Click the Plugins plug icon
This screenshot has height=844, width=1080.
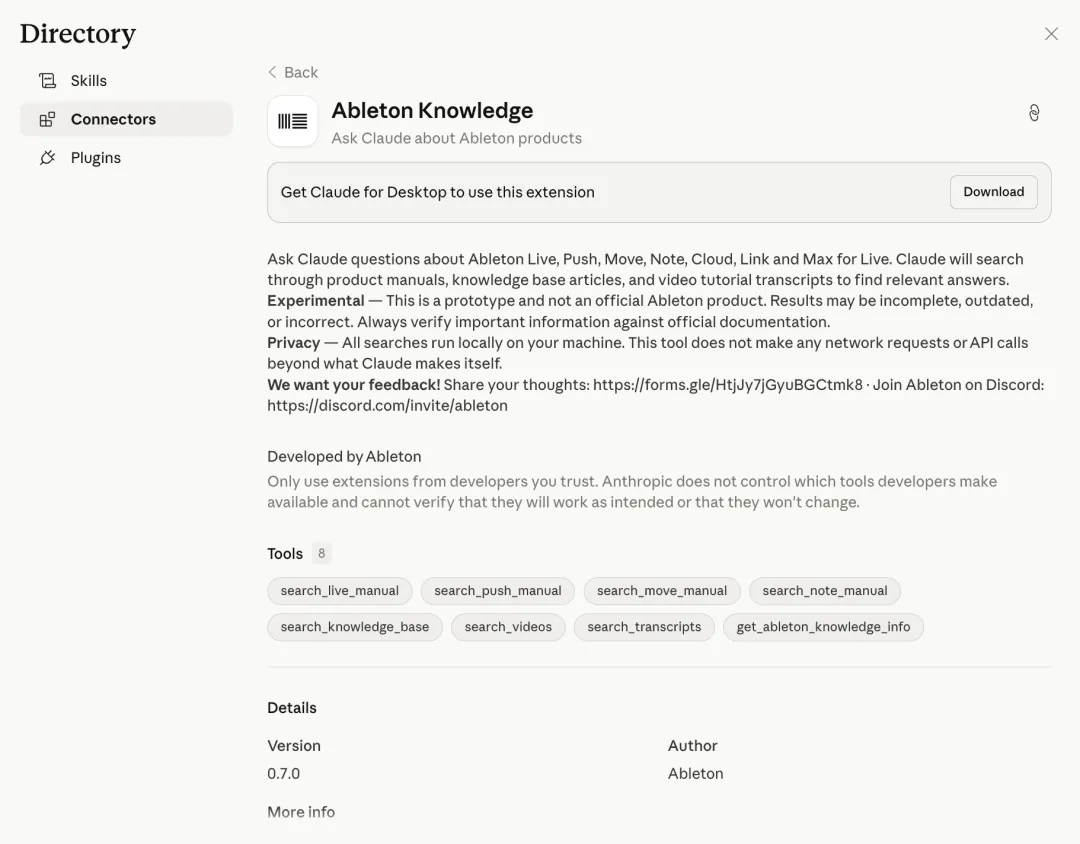point(47,158)
